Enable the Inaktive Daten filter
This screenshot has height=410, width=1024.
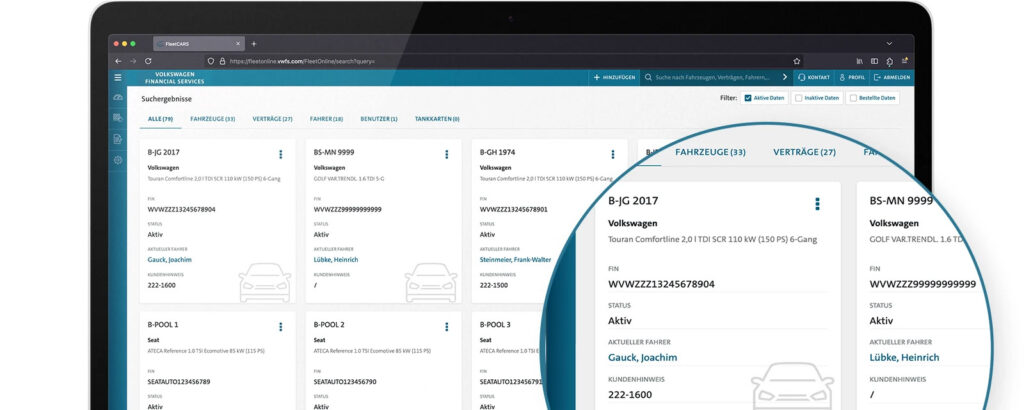tap(798, 98)
